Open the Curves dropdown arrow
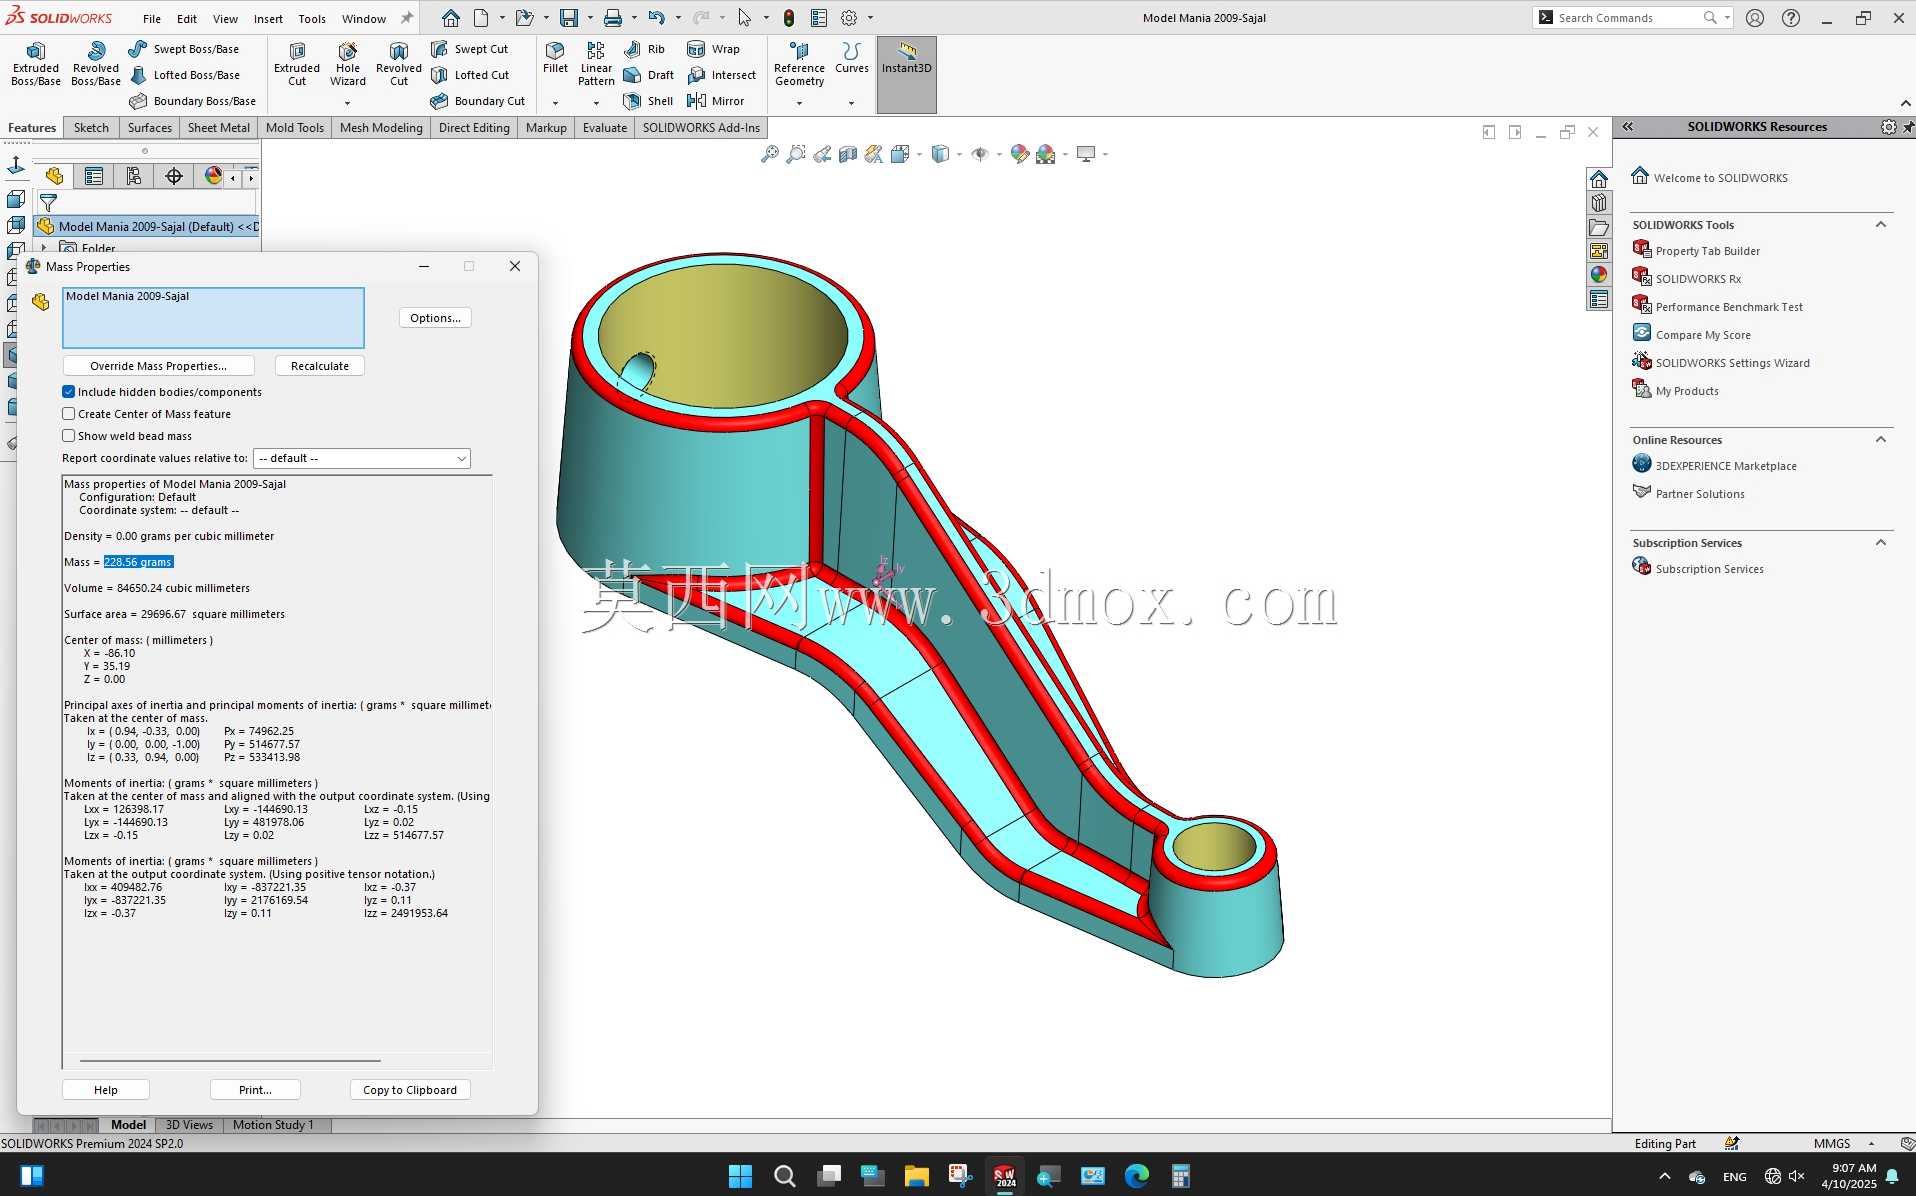1916x1196 pixels. coord(851,102)
